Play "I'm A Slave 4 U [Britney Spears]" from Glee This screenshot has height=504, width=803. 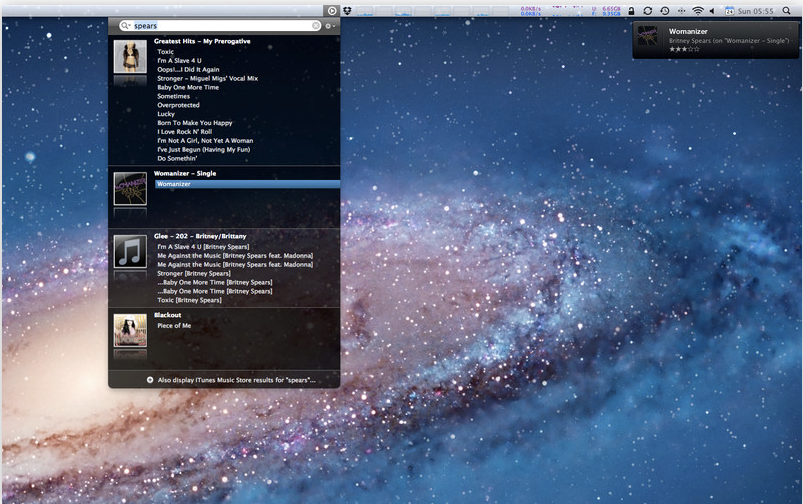tap(203, 247)
